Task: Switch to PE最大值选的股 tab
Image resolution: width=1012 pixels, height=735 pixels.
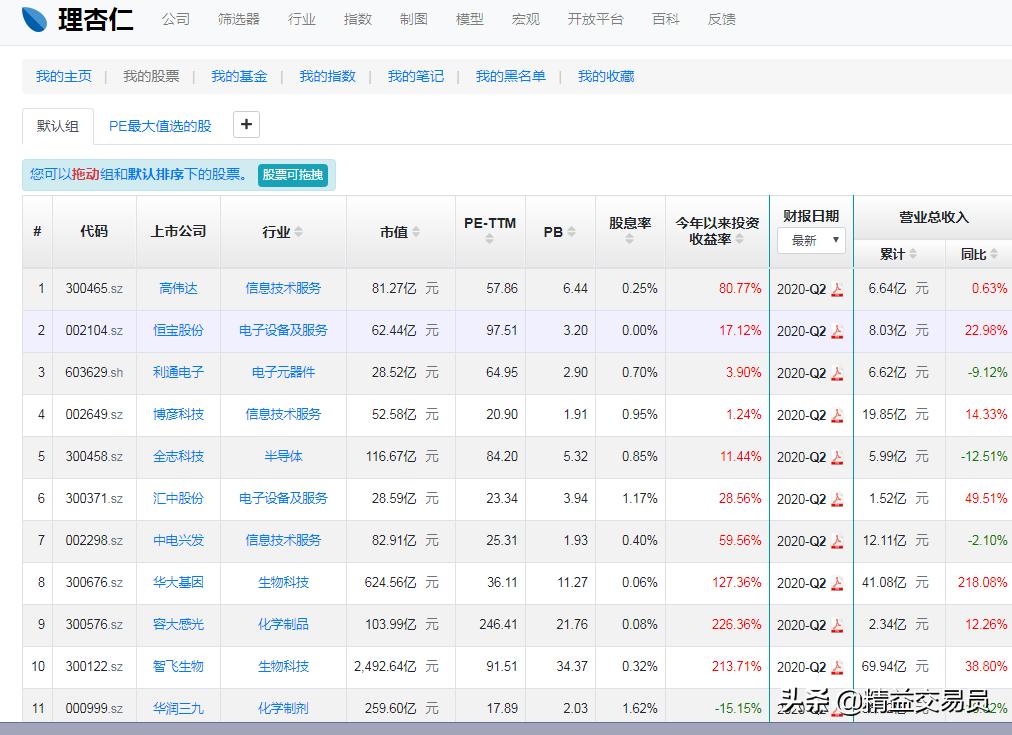Action: [160, 126]
